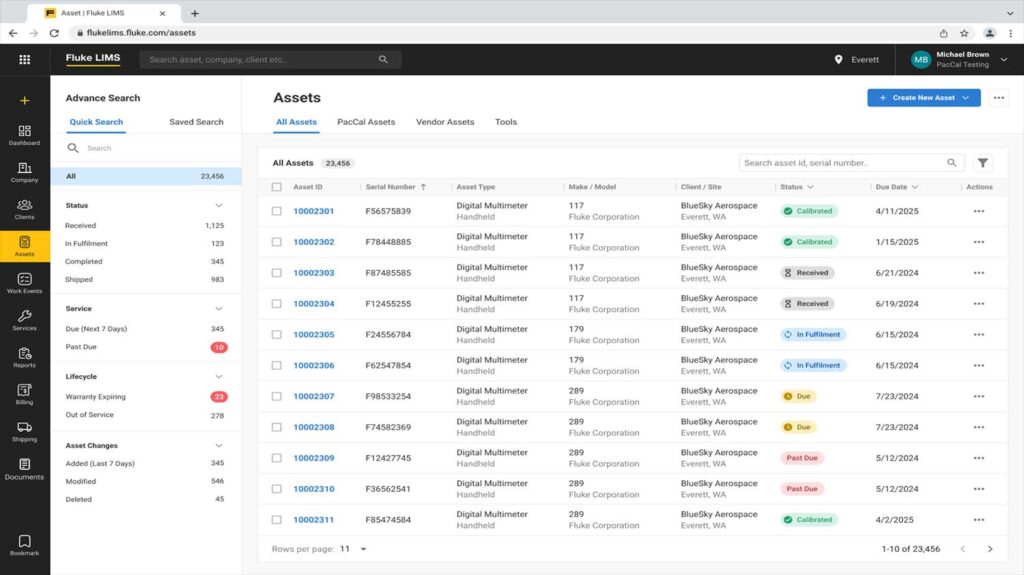Switch to the Vendor Assets tab
The height and width of the screenshot is (575, 1024).
[x=445, y=122]
